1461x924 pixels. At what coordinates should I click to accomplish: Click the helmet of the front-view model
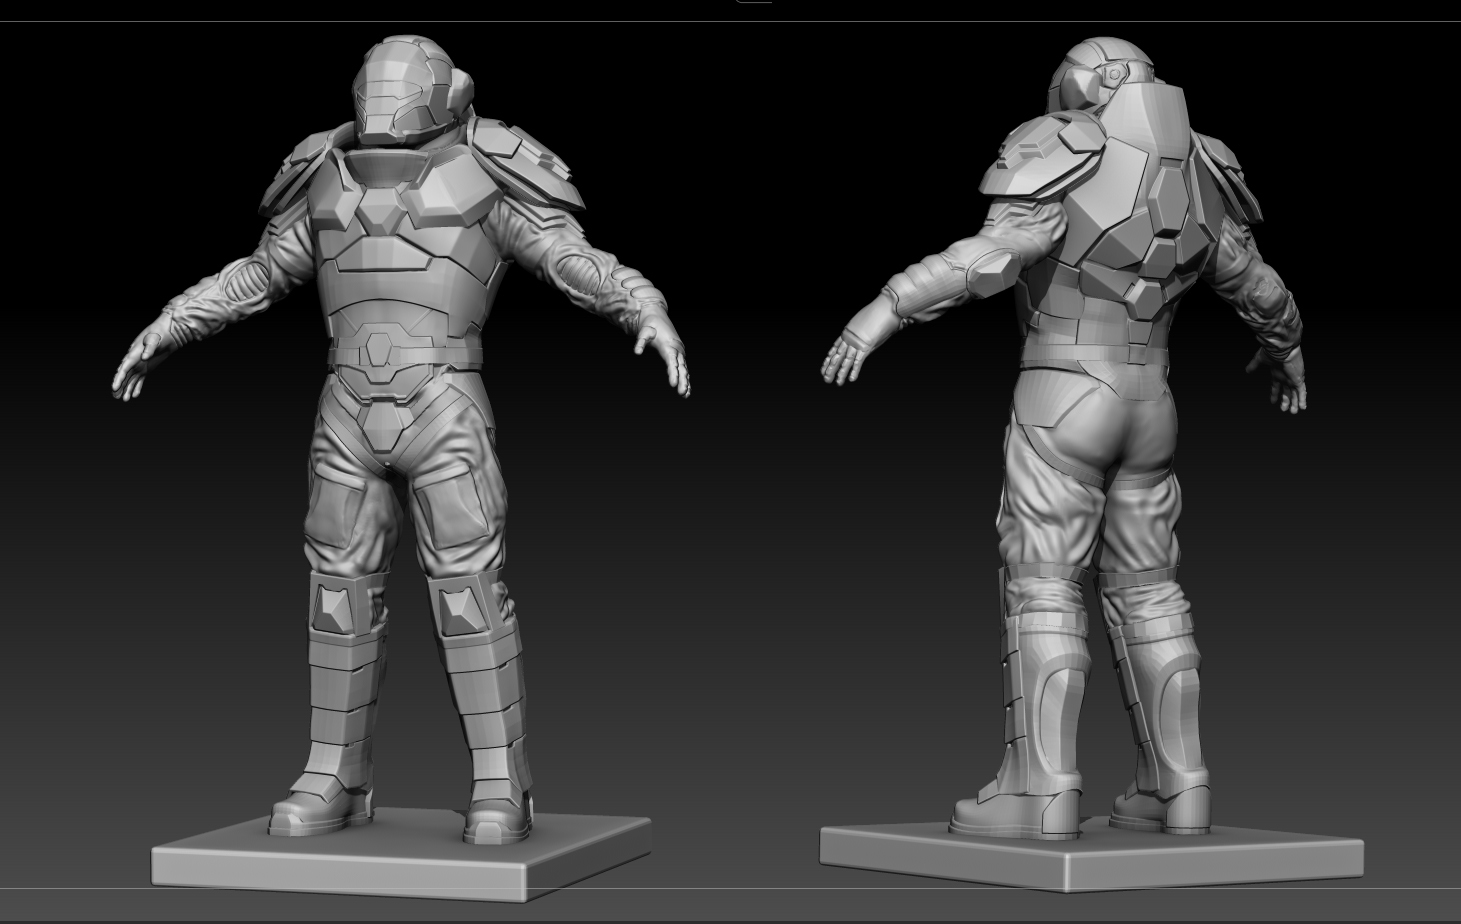point(413,91)
